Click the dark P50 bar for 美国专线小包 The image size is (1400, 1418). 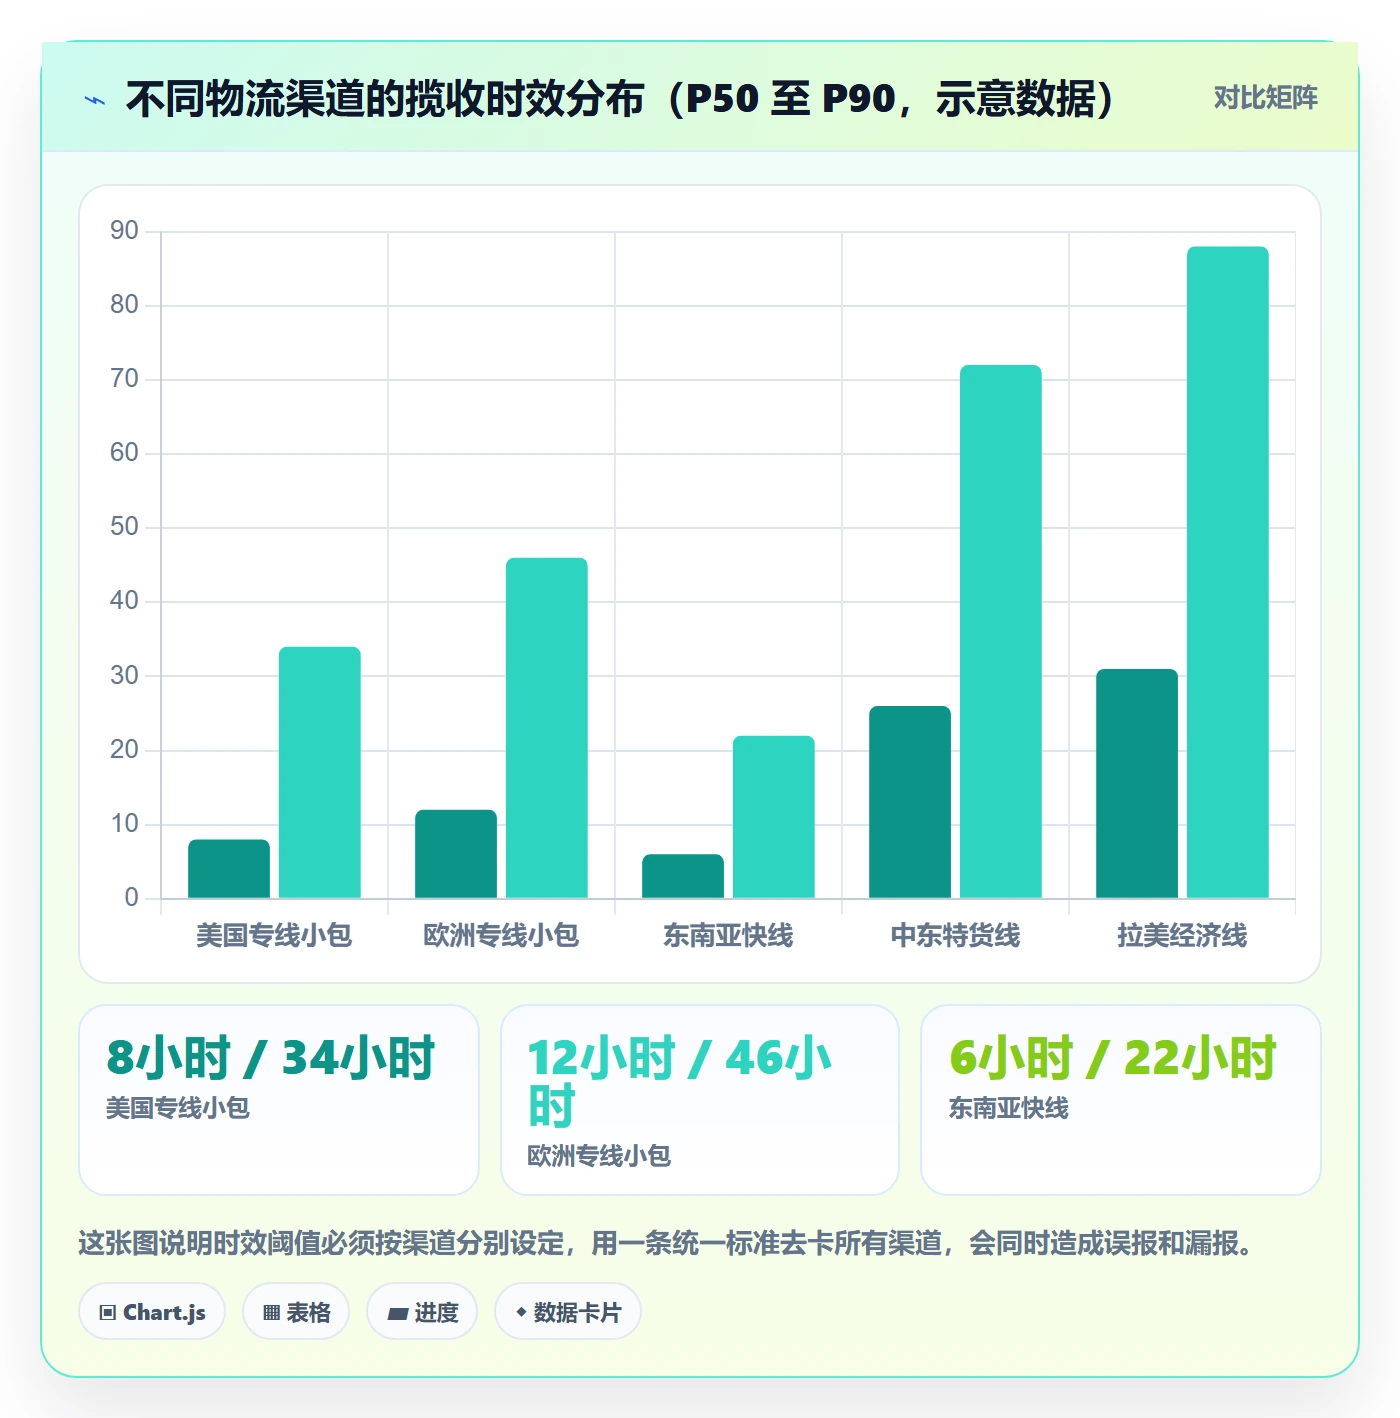coord(229,869)
